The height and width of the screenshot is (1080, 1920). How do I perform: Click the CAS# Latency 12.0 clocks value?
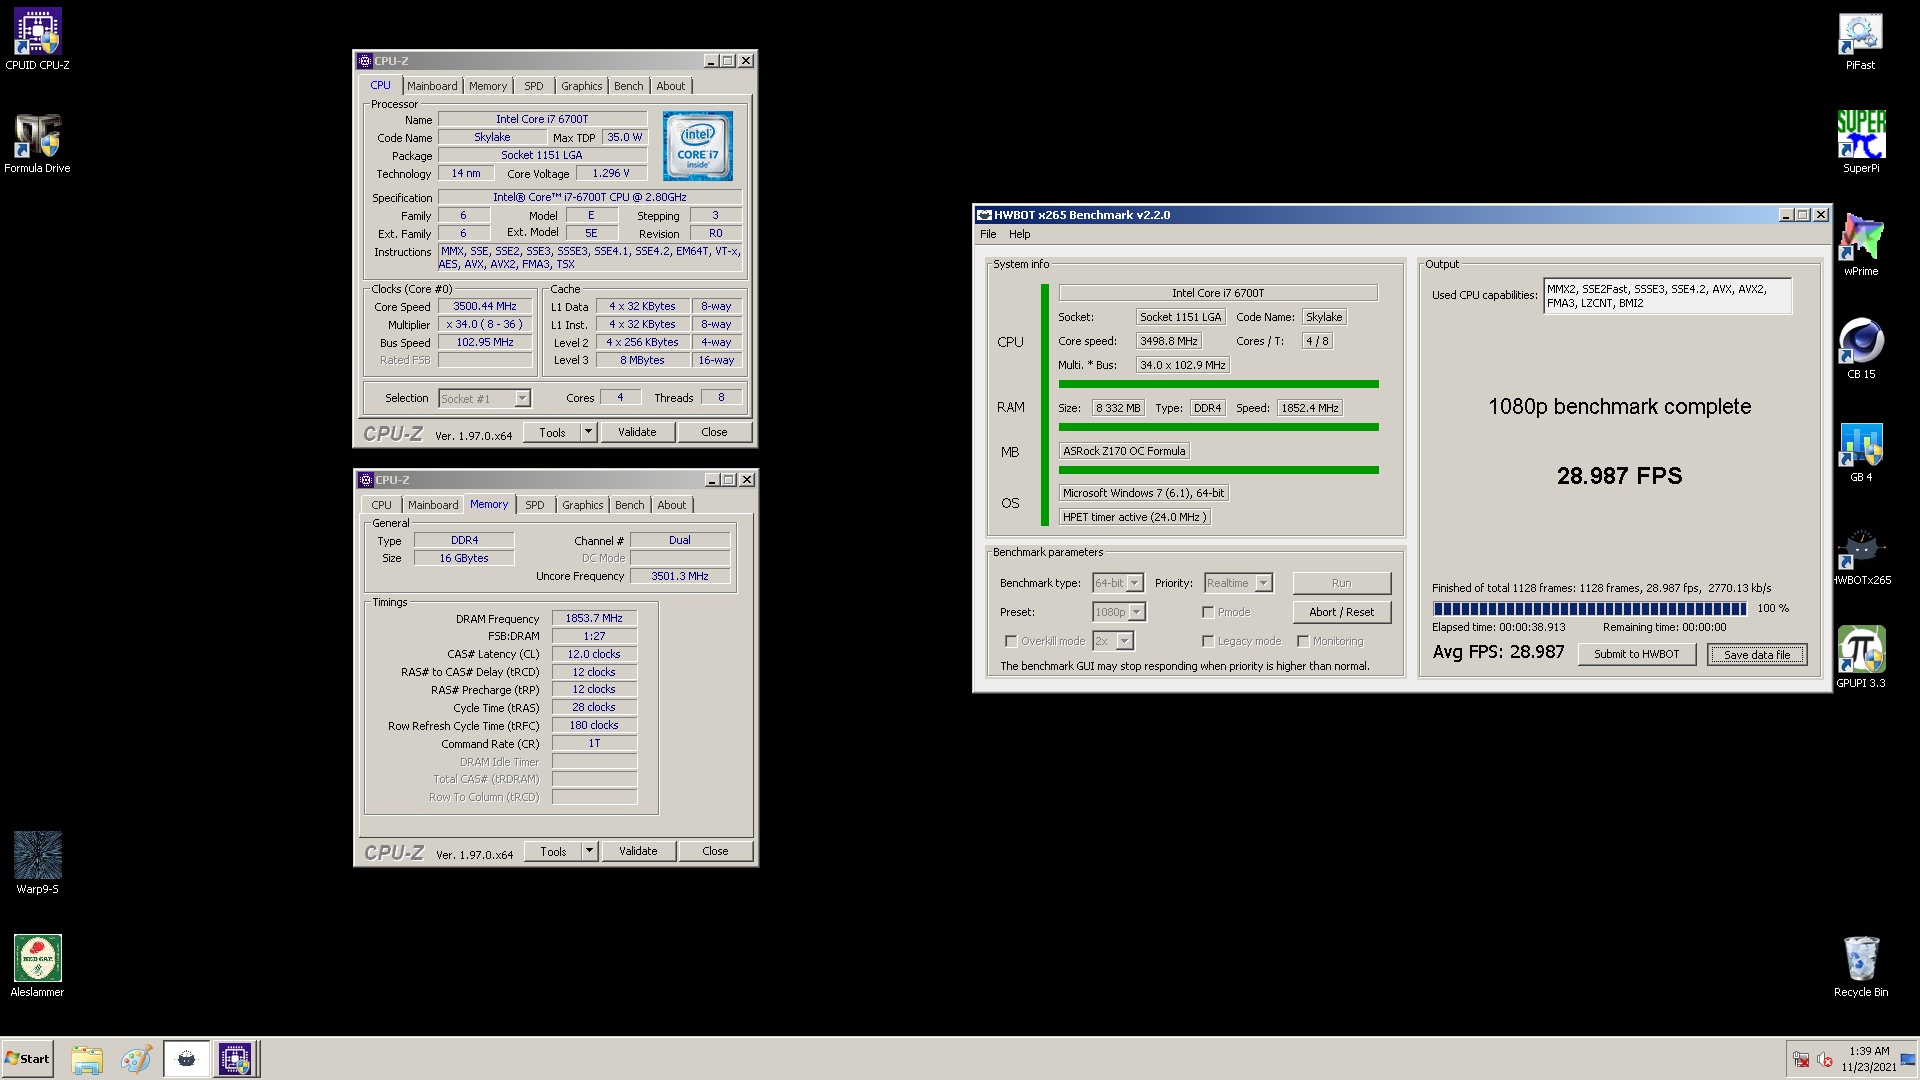[594, 654]
